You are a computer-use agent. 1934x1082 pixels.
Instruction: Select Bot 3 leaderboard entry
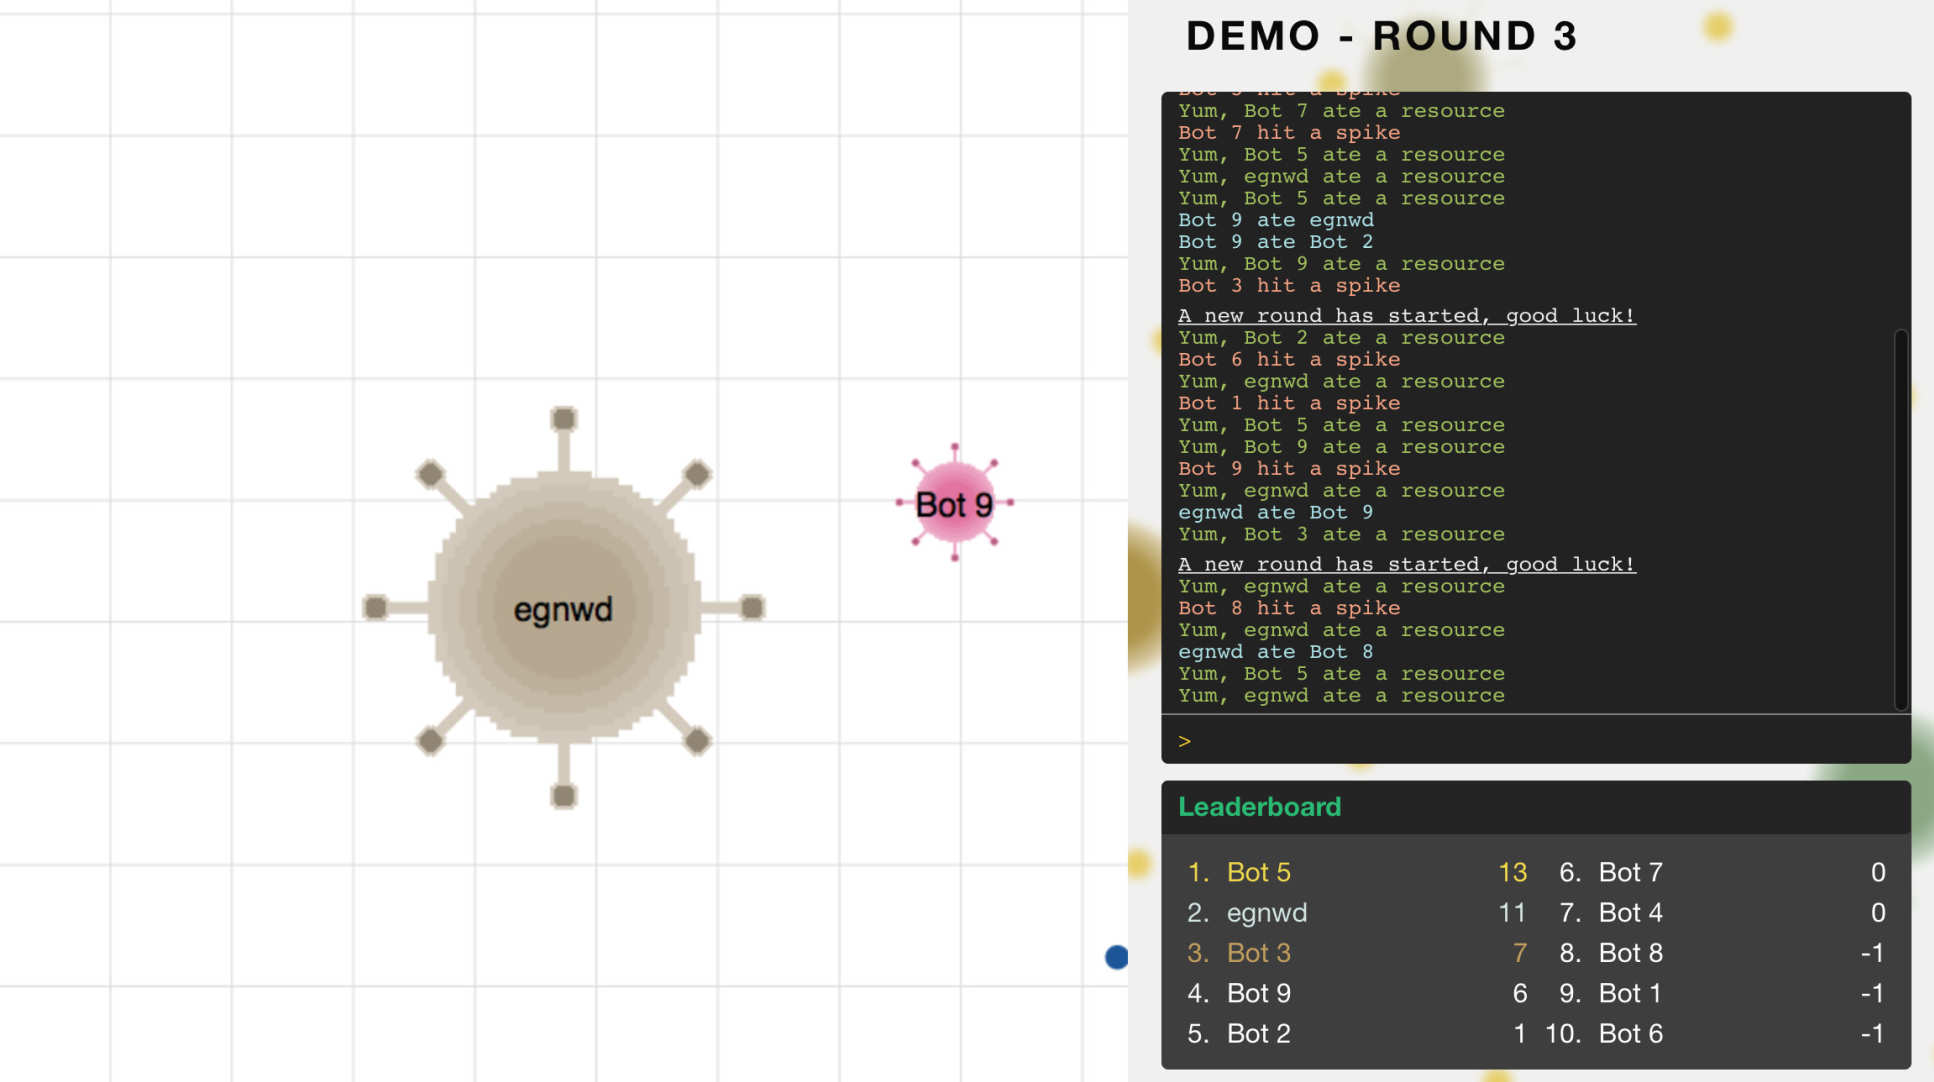tap(1258, 953)
